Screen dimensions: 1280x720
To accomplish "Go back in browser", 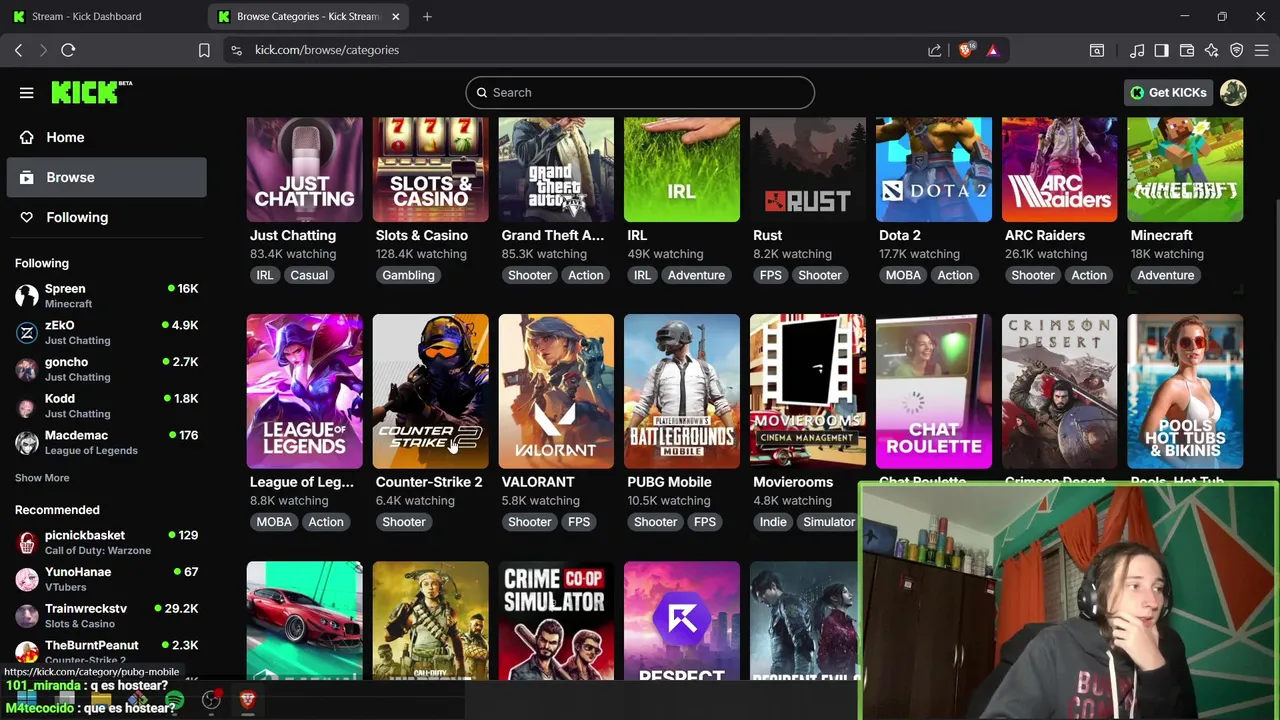I will point(18,50).
